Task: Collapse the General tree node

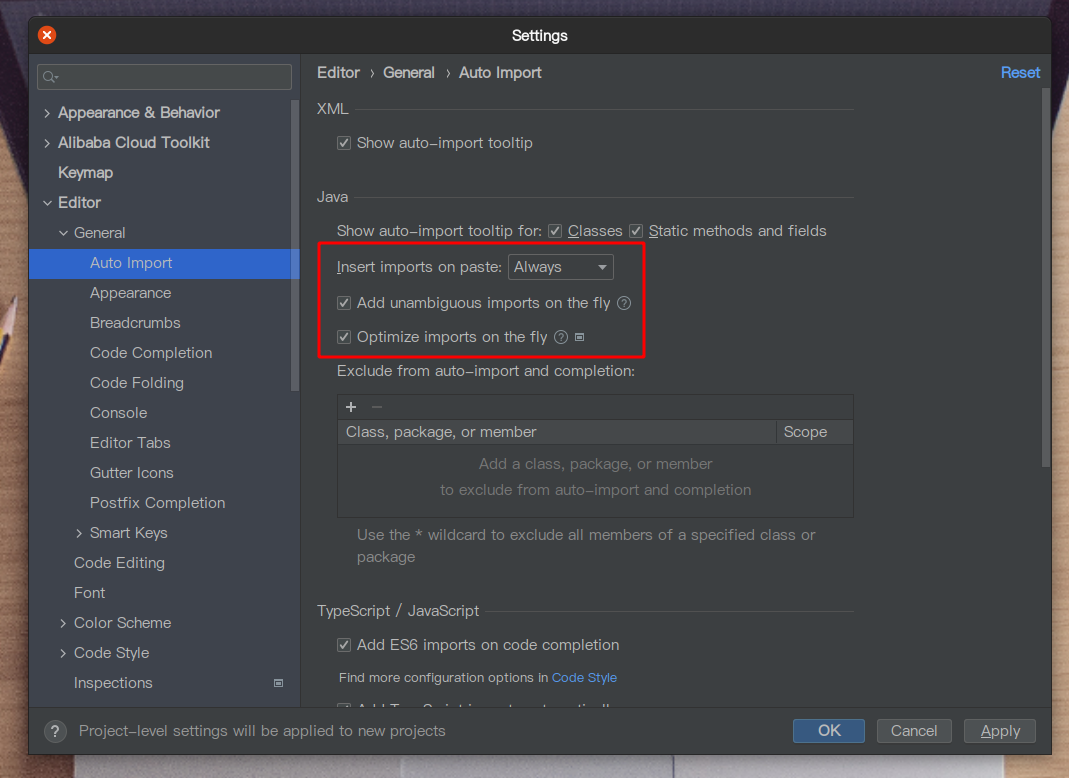Action: click(x=63, y=233)
